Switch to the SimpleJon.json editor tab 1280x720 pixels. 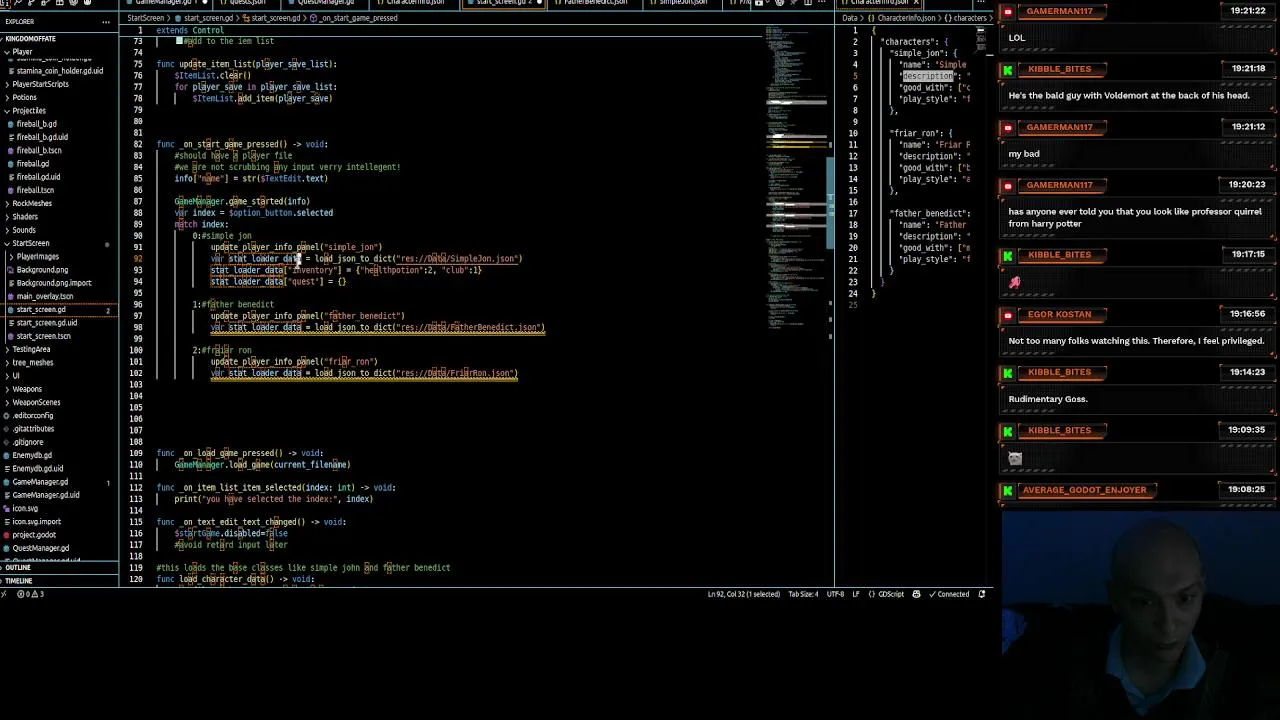(x=682, y=3)
